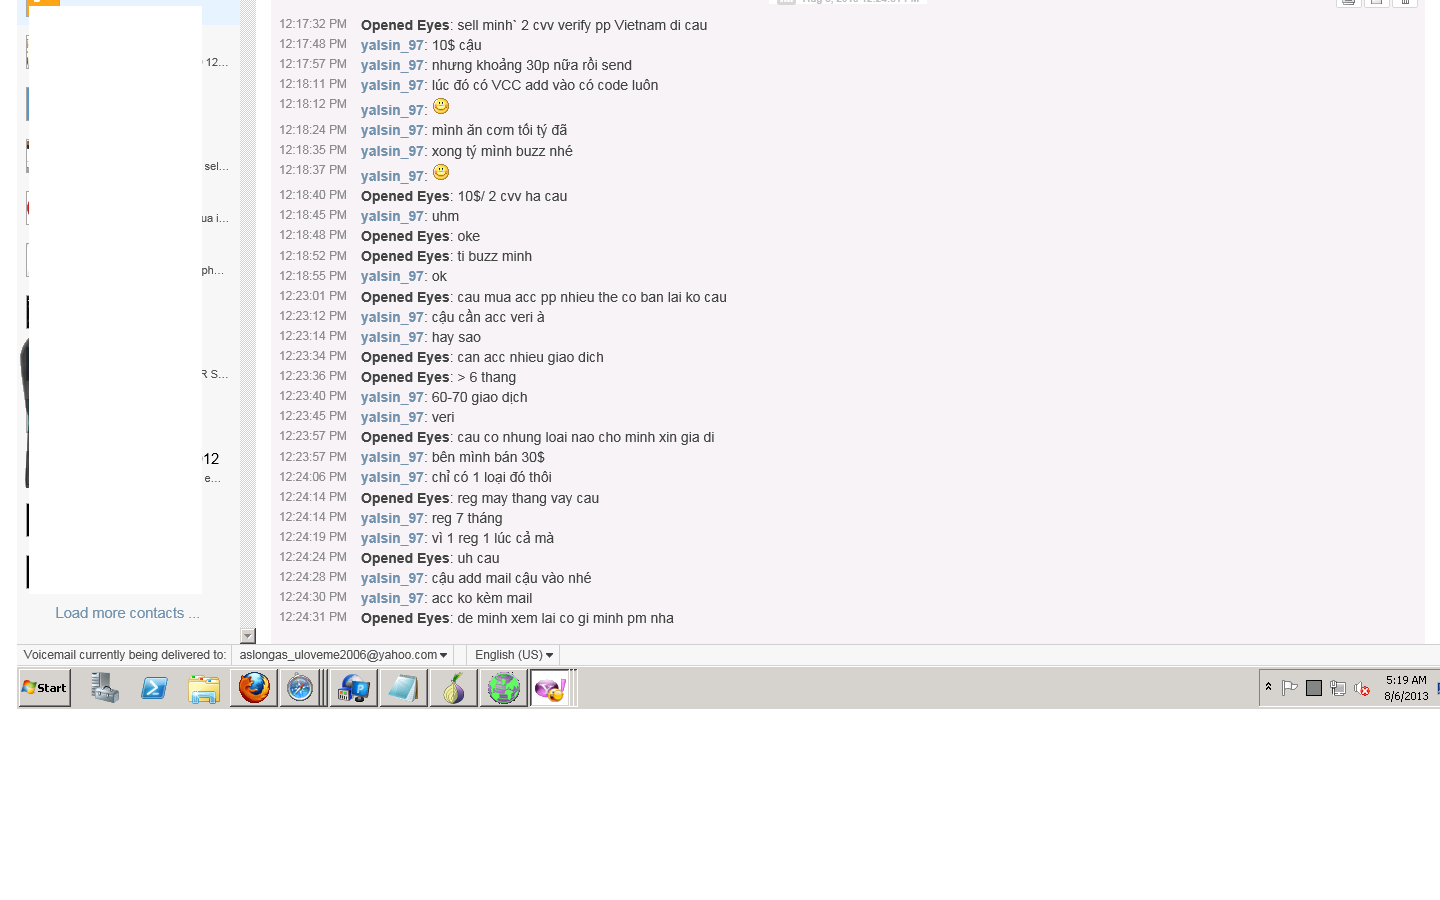Launch Windows PowerShell from quick launch
1440x900 pixels.
coord(154,688)
